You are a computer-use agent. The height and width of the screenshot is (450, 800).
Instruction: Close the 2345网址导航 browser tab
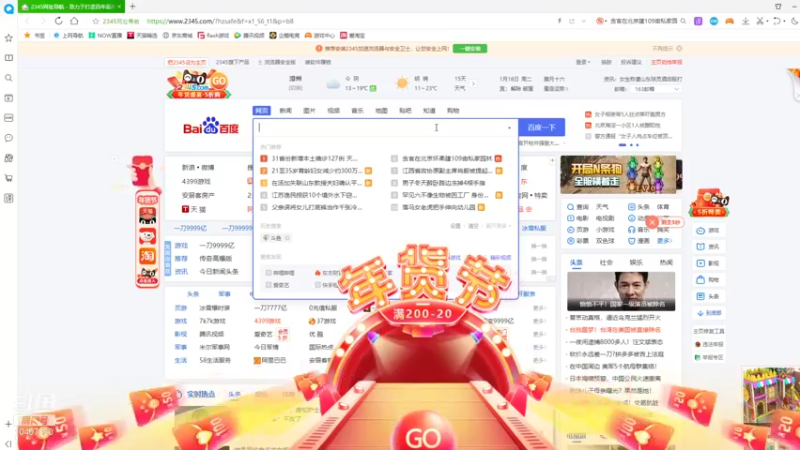pos(119,7)
